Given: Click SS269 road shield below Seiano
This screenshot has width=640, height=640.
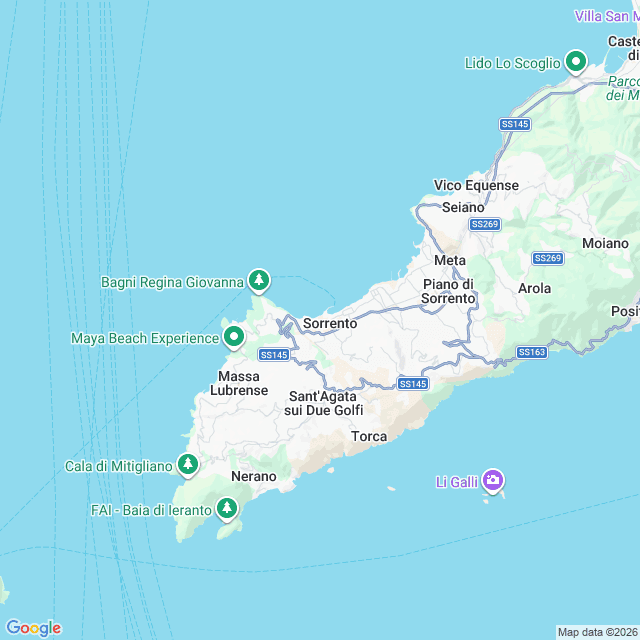Looking at the screenshot, I should tap(485, 224).
